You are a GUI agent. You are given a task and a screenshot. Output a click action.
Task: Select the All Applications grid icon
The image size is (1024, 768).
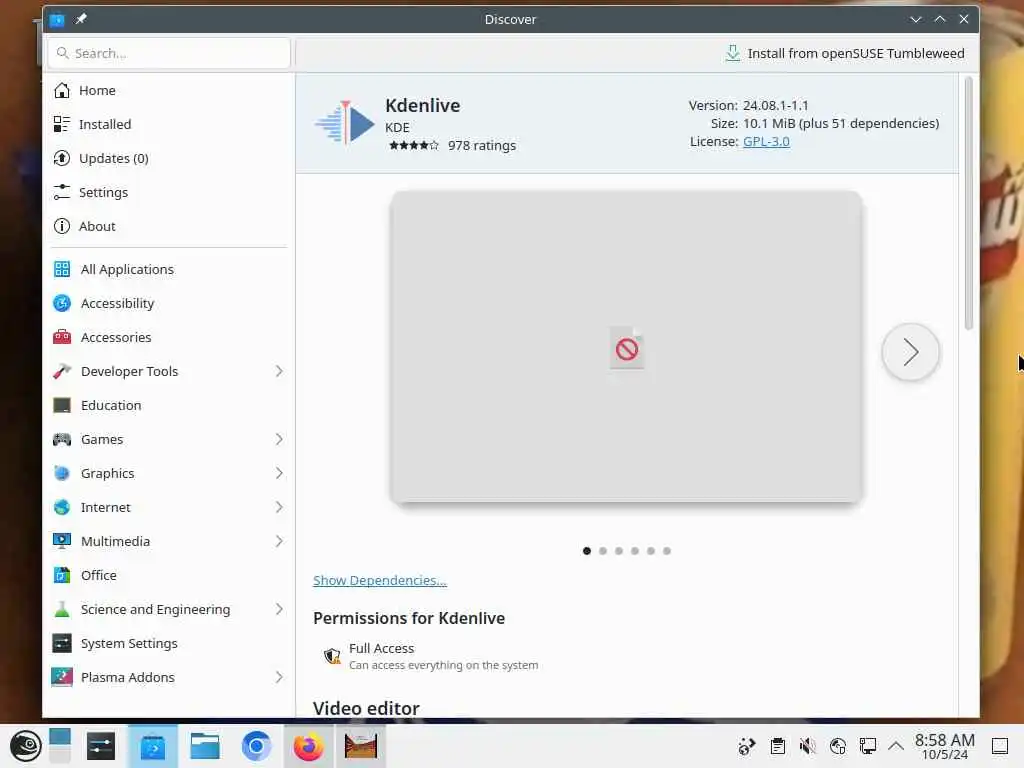click(62, 269)
